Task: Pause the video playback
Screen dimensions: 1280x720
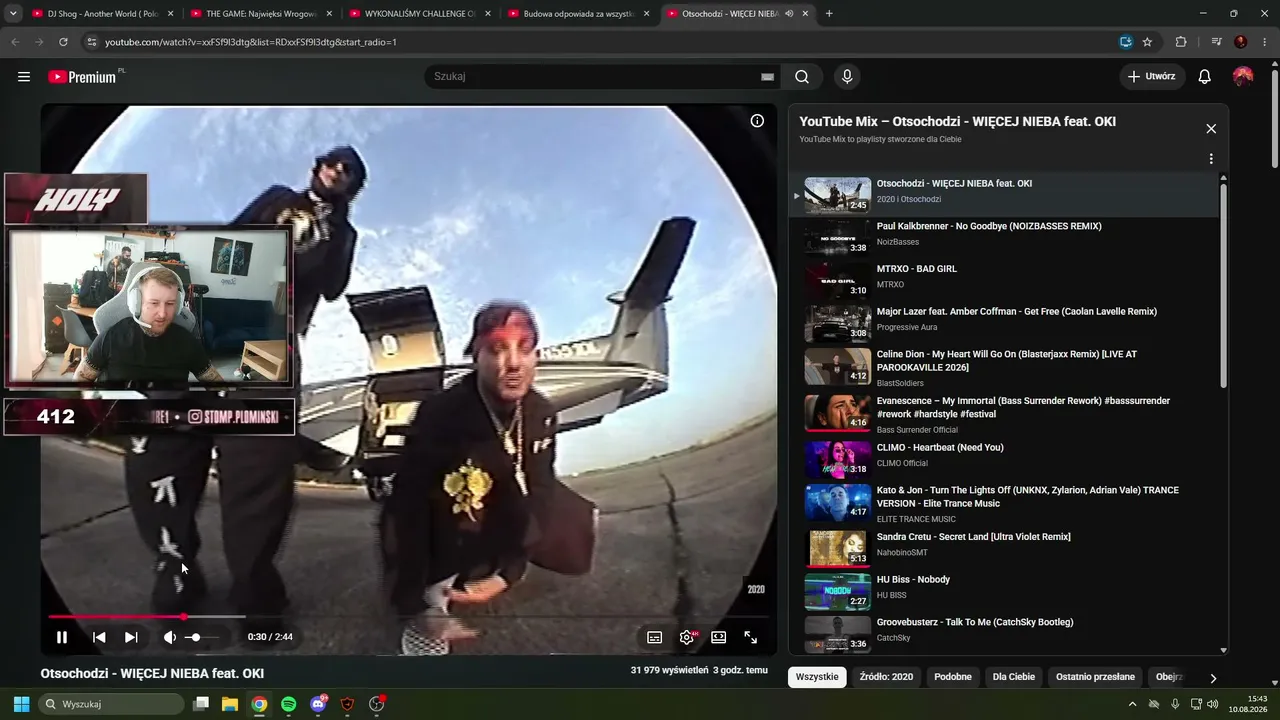Action: coord(62,637)
